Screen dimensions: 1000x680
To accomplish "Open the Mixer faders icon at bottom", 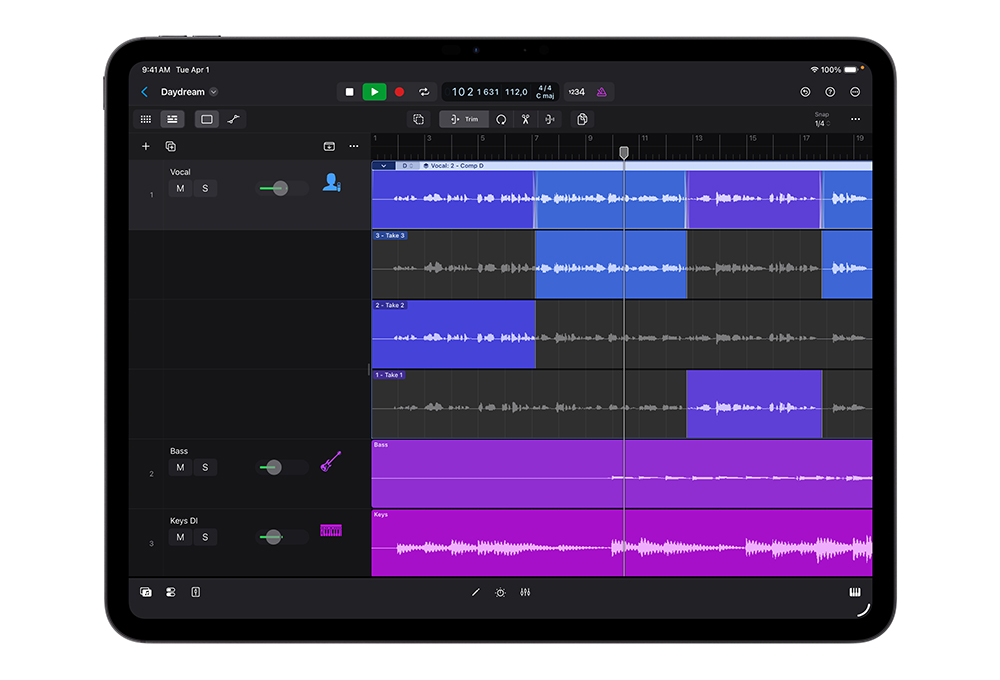I will (524, 592).
